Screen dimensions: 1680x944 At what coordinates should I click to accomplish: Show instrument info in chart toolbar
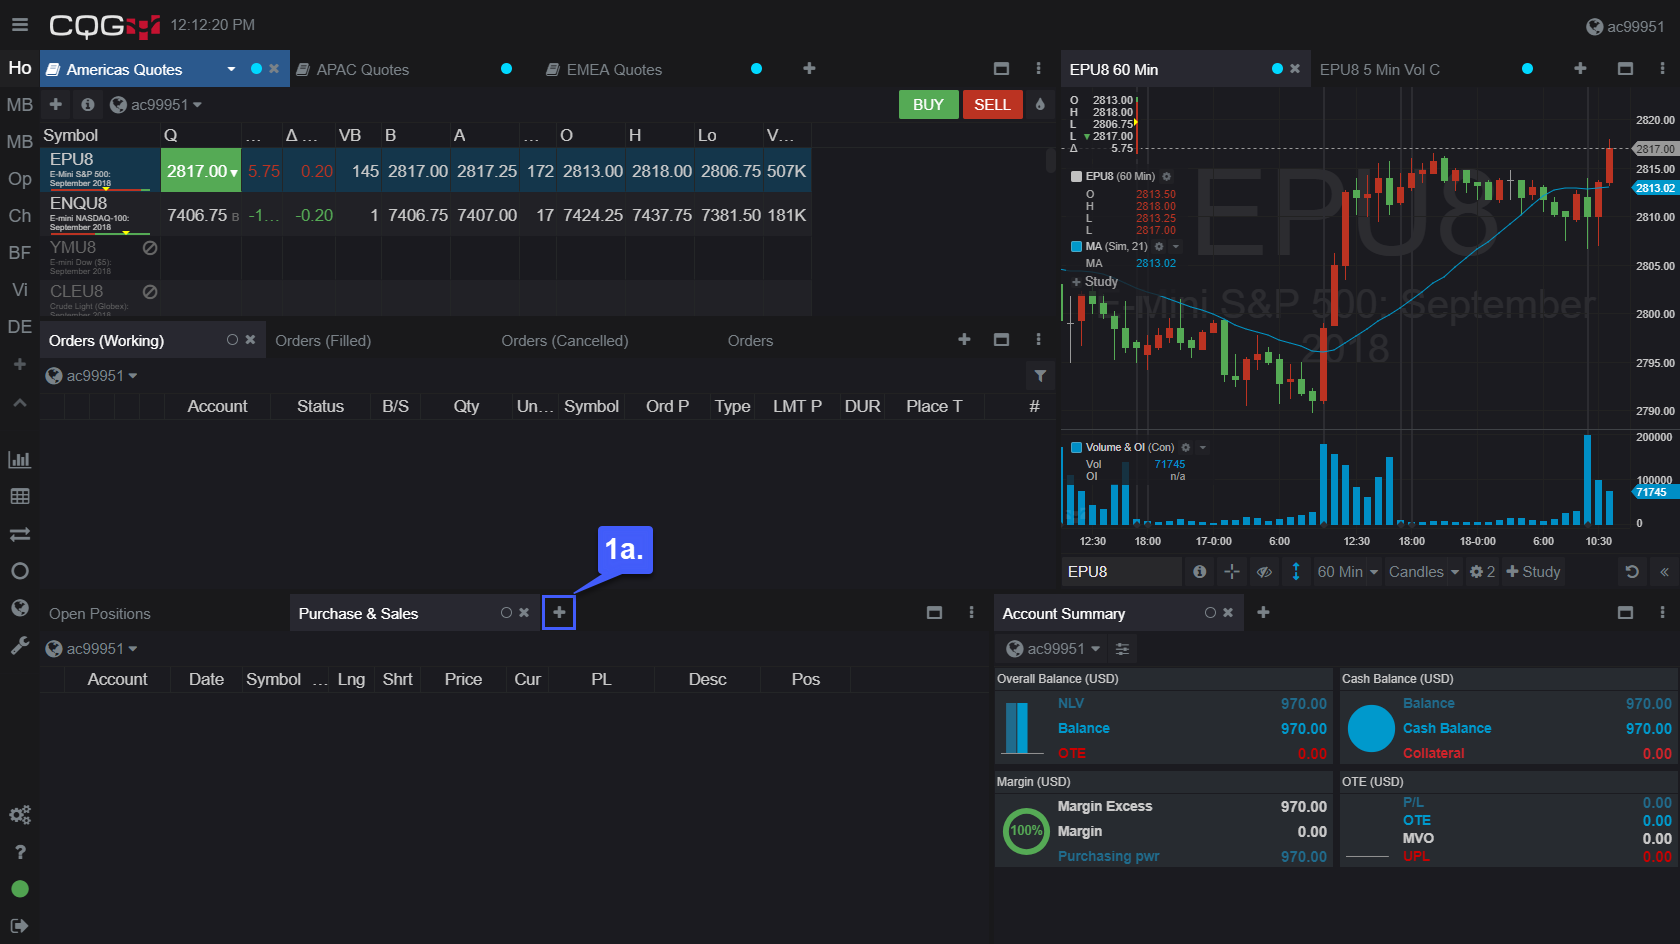(1200, 572)
